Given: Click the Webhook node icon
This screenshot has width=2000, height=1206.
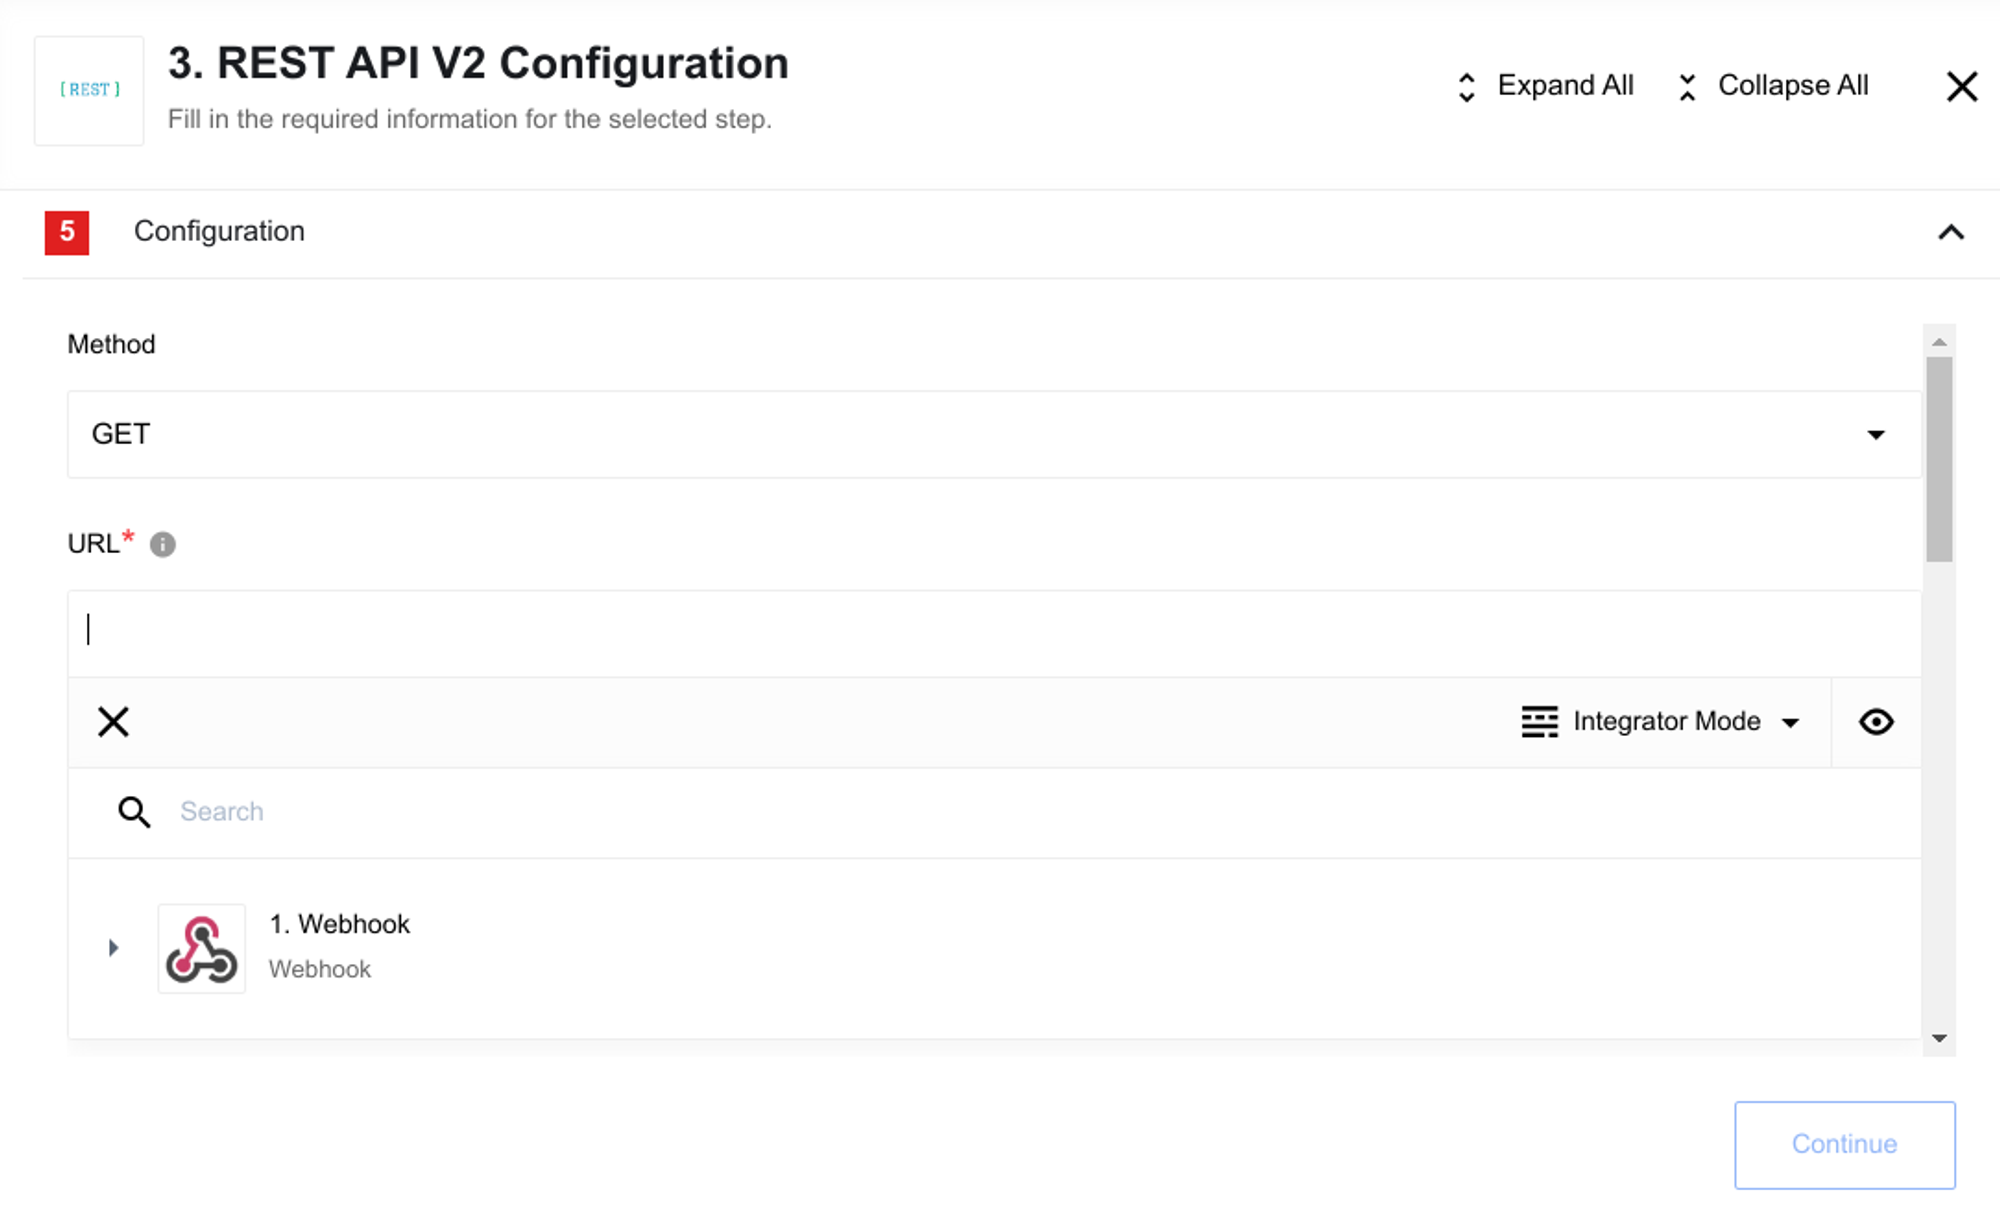Looking at the screenshot, I should (200, 947).
